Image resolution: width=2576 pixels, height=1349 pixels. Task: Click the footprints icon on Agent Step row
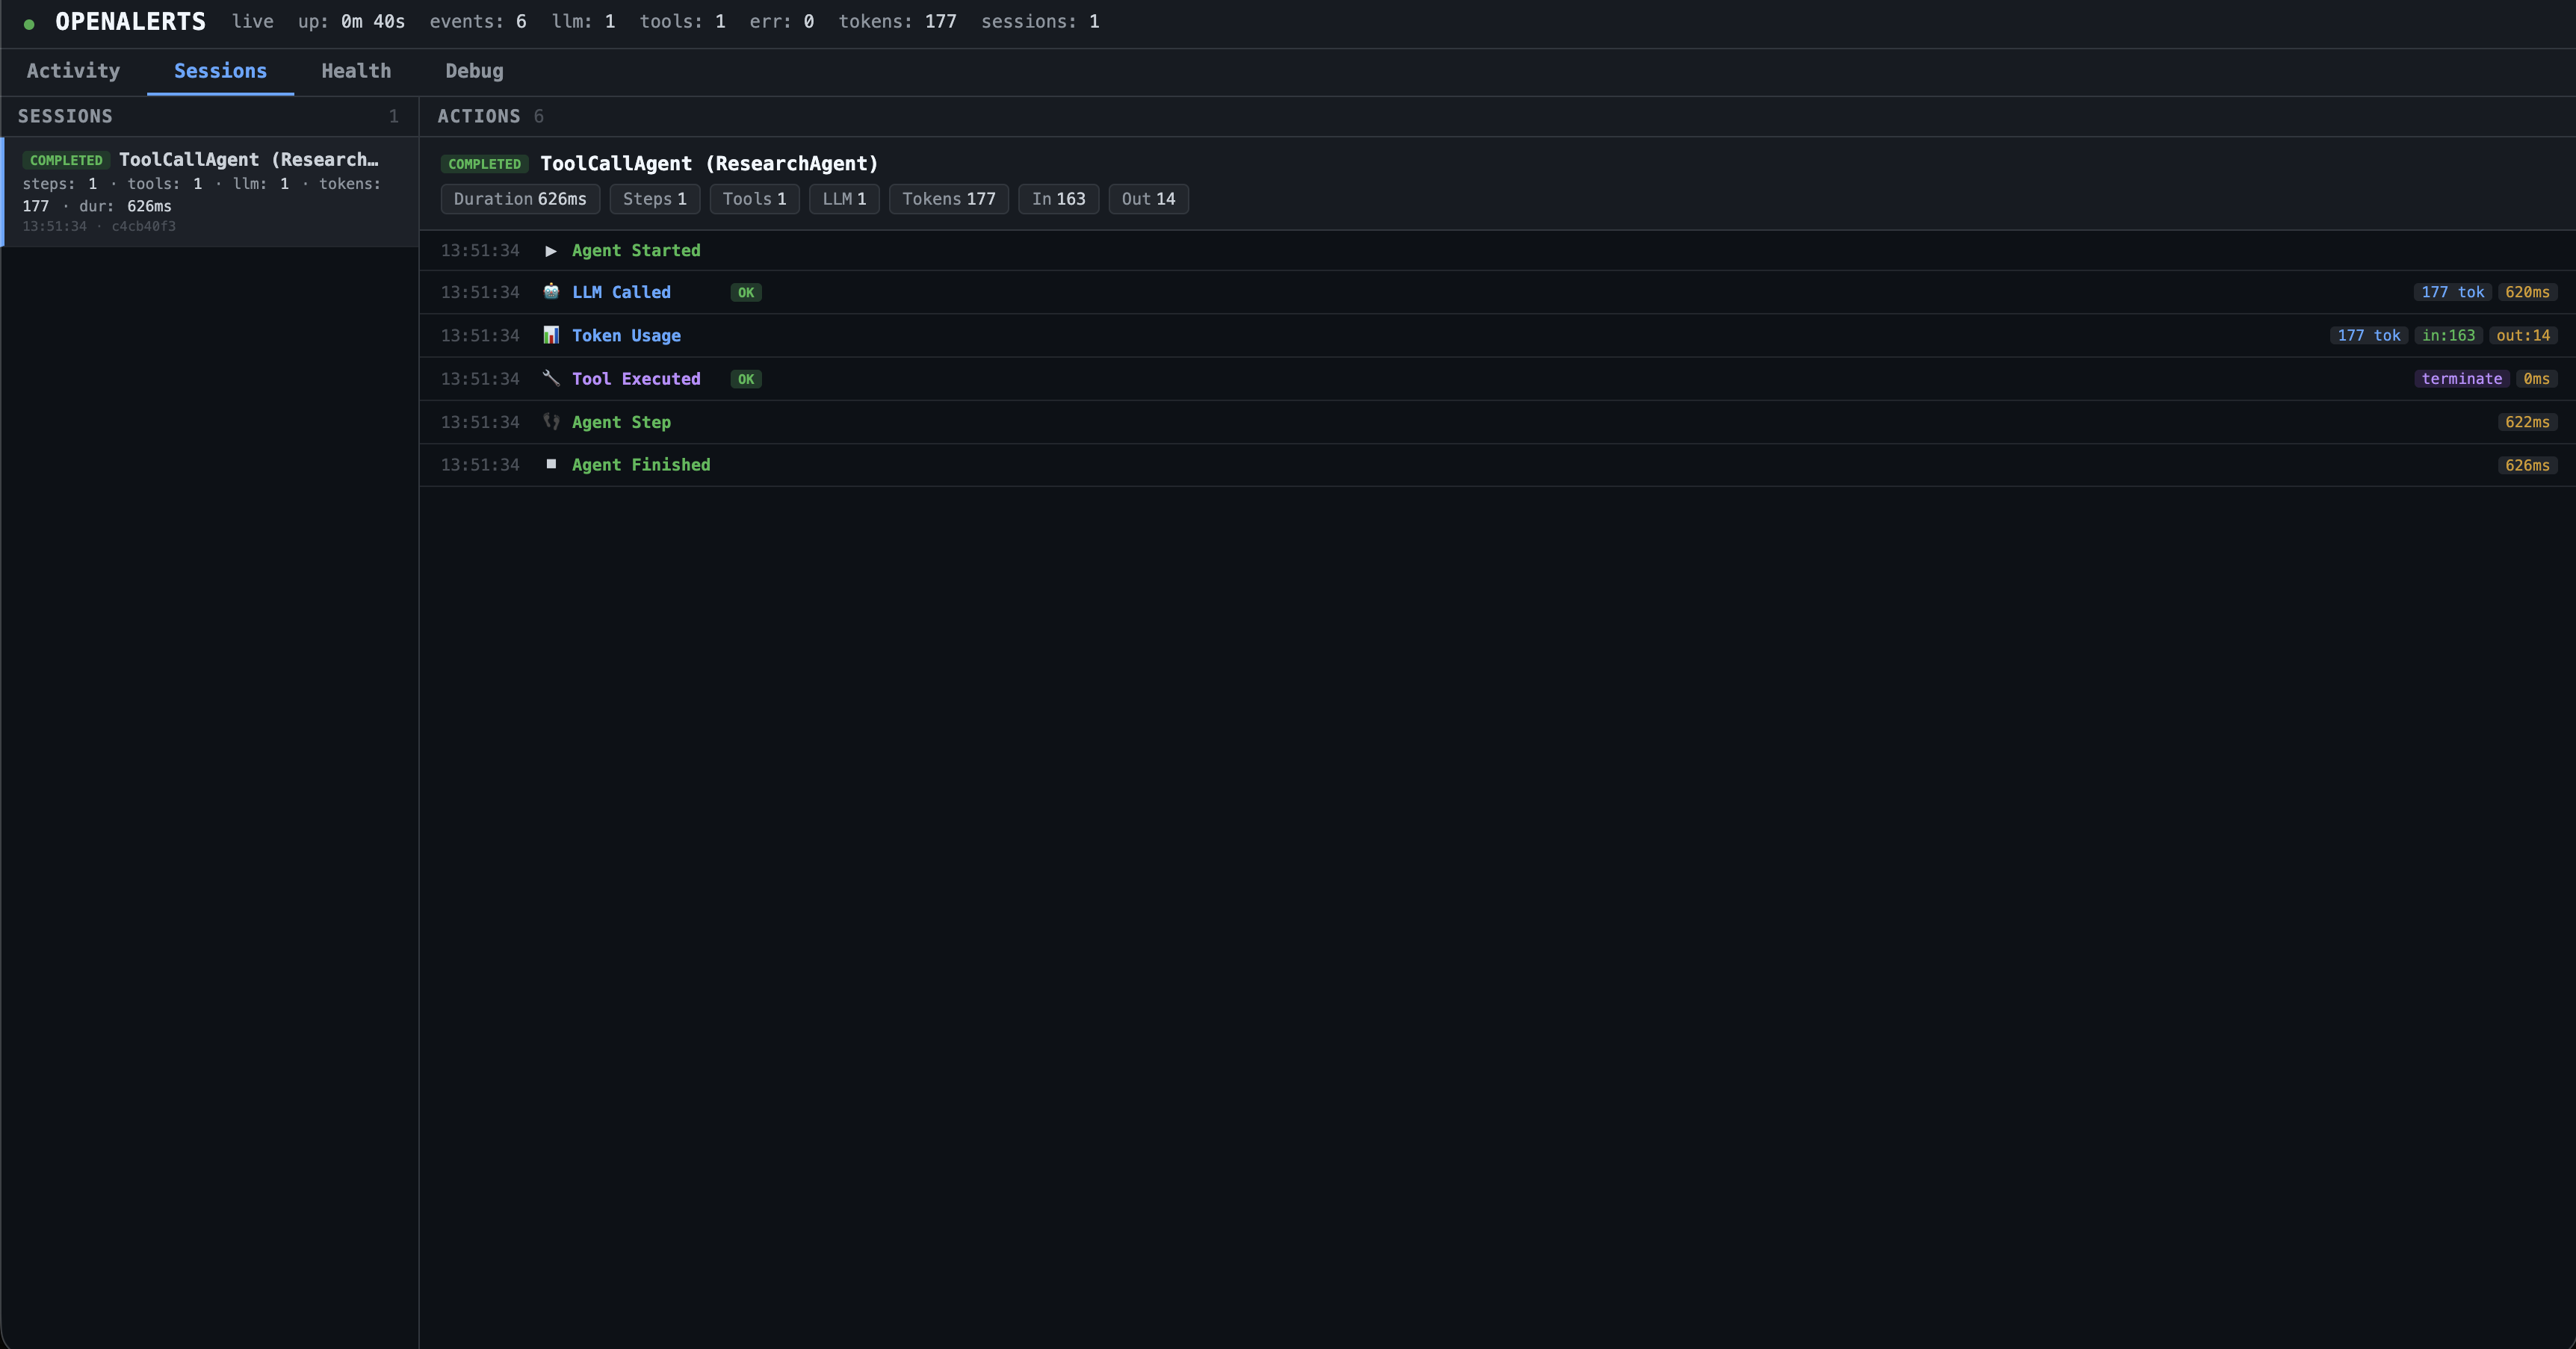point(551,422)
